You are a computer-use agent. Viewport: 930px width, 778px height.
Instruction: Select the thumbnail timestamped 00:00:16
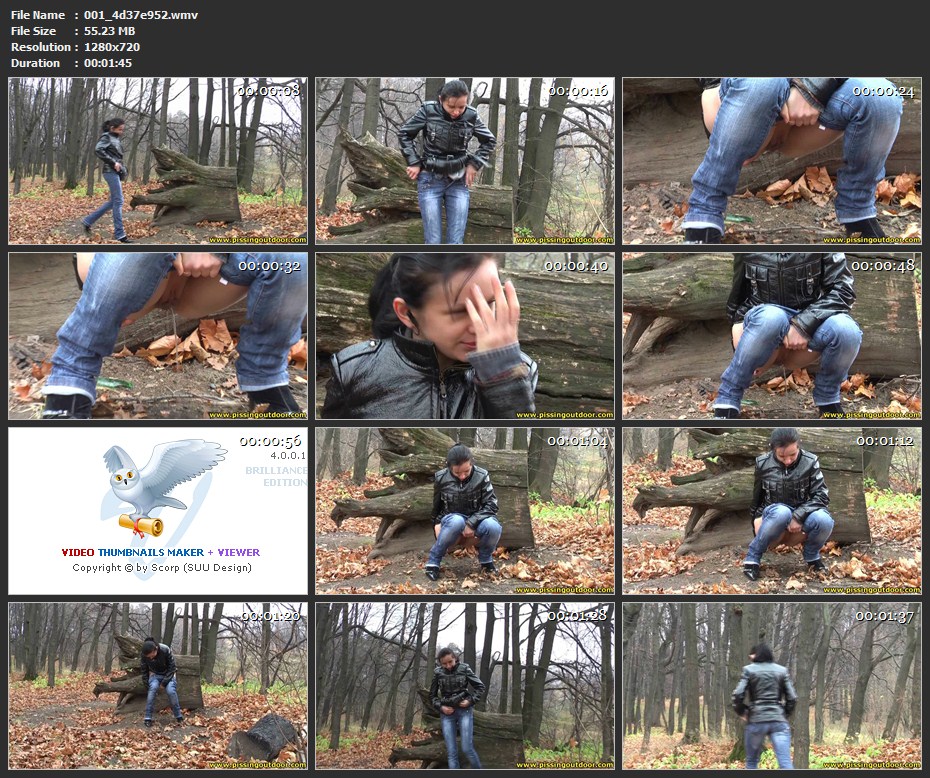(x=464, y=161)
